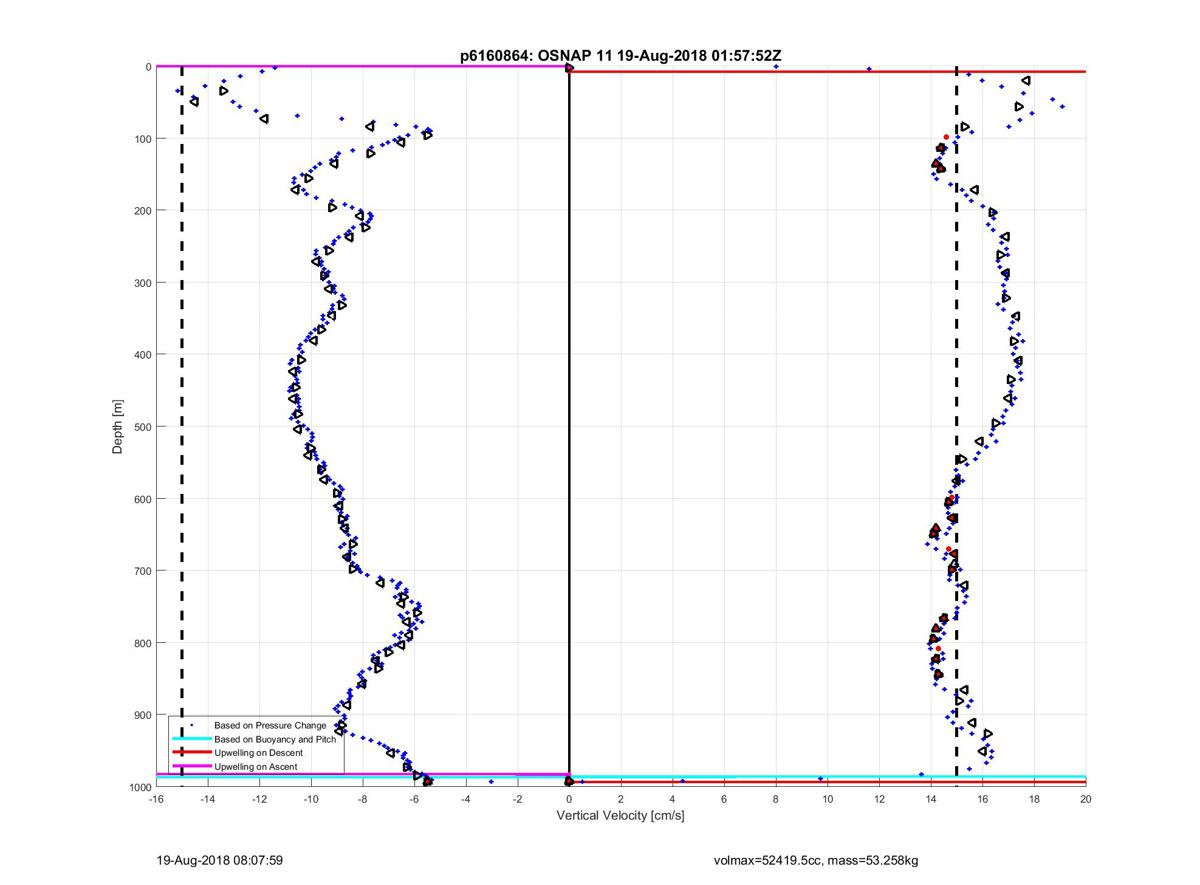Viewport: 1200px width, 885px height.
Task: Click legend entry 'Based on Buoyancy and Pitch'
Action: tap(277, 738)
